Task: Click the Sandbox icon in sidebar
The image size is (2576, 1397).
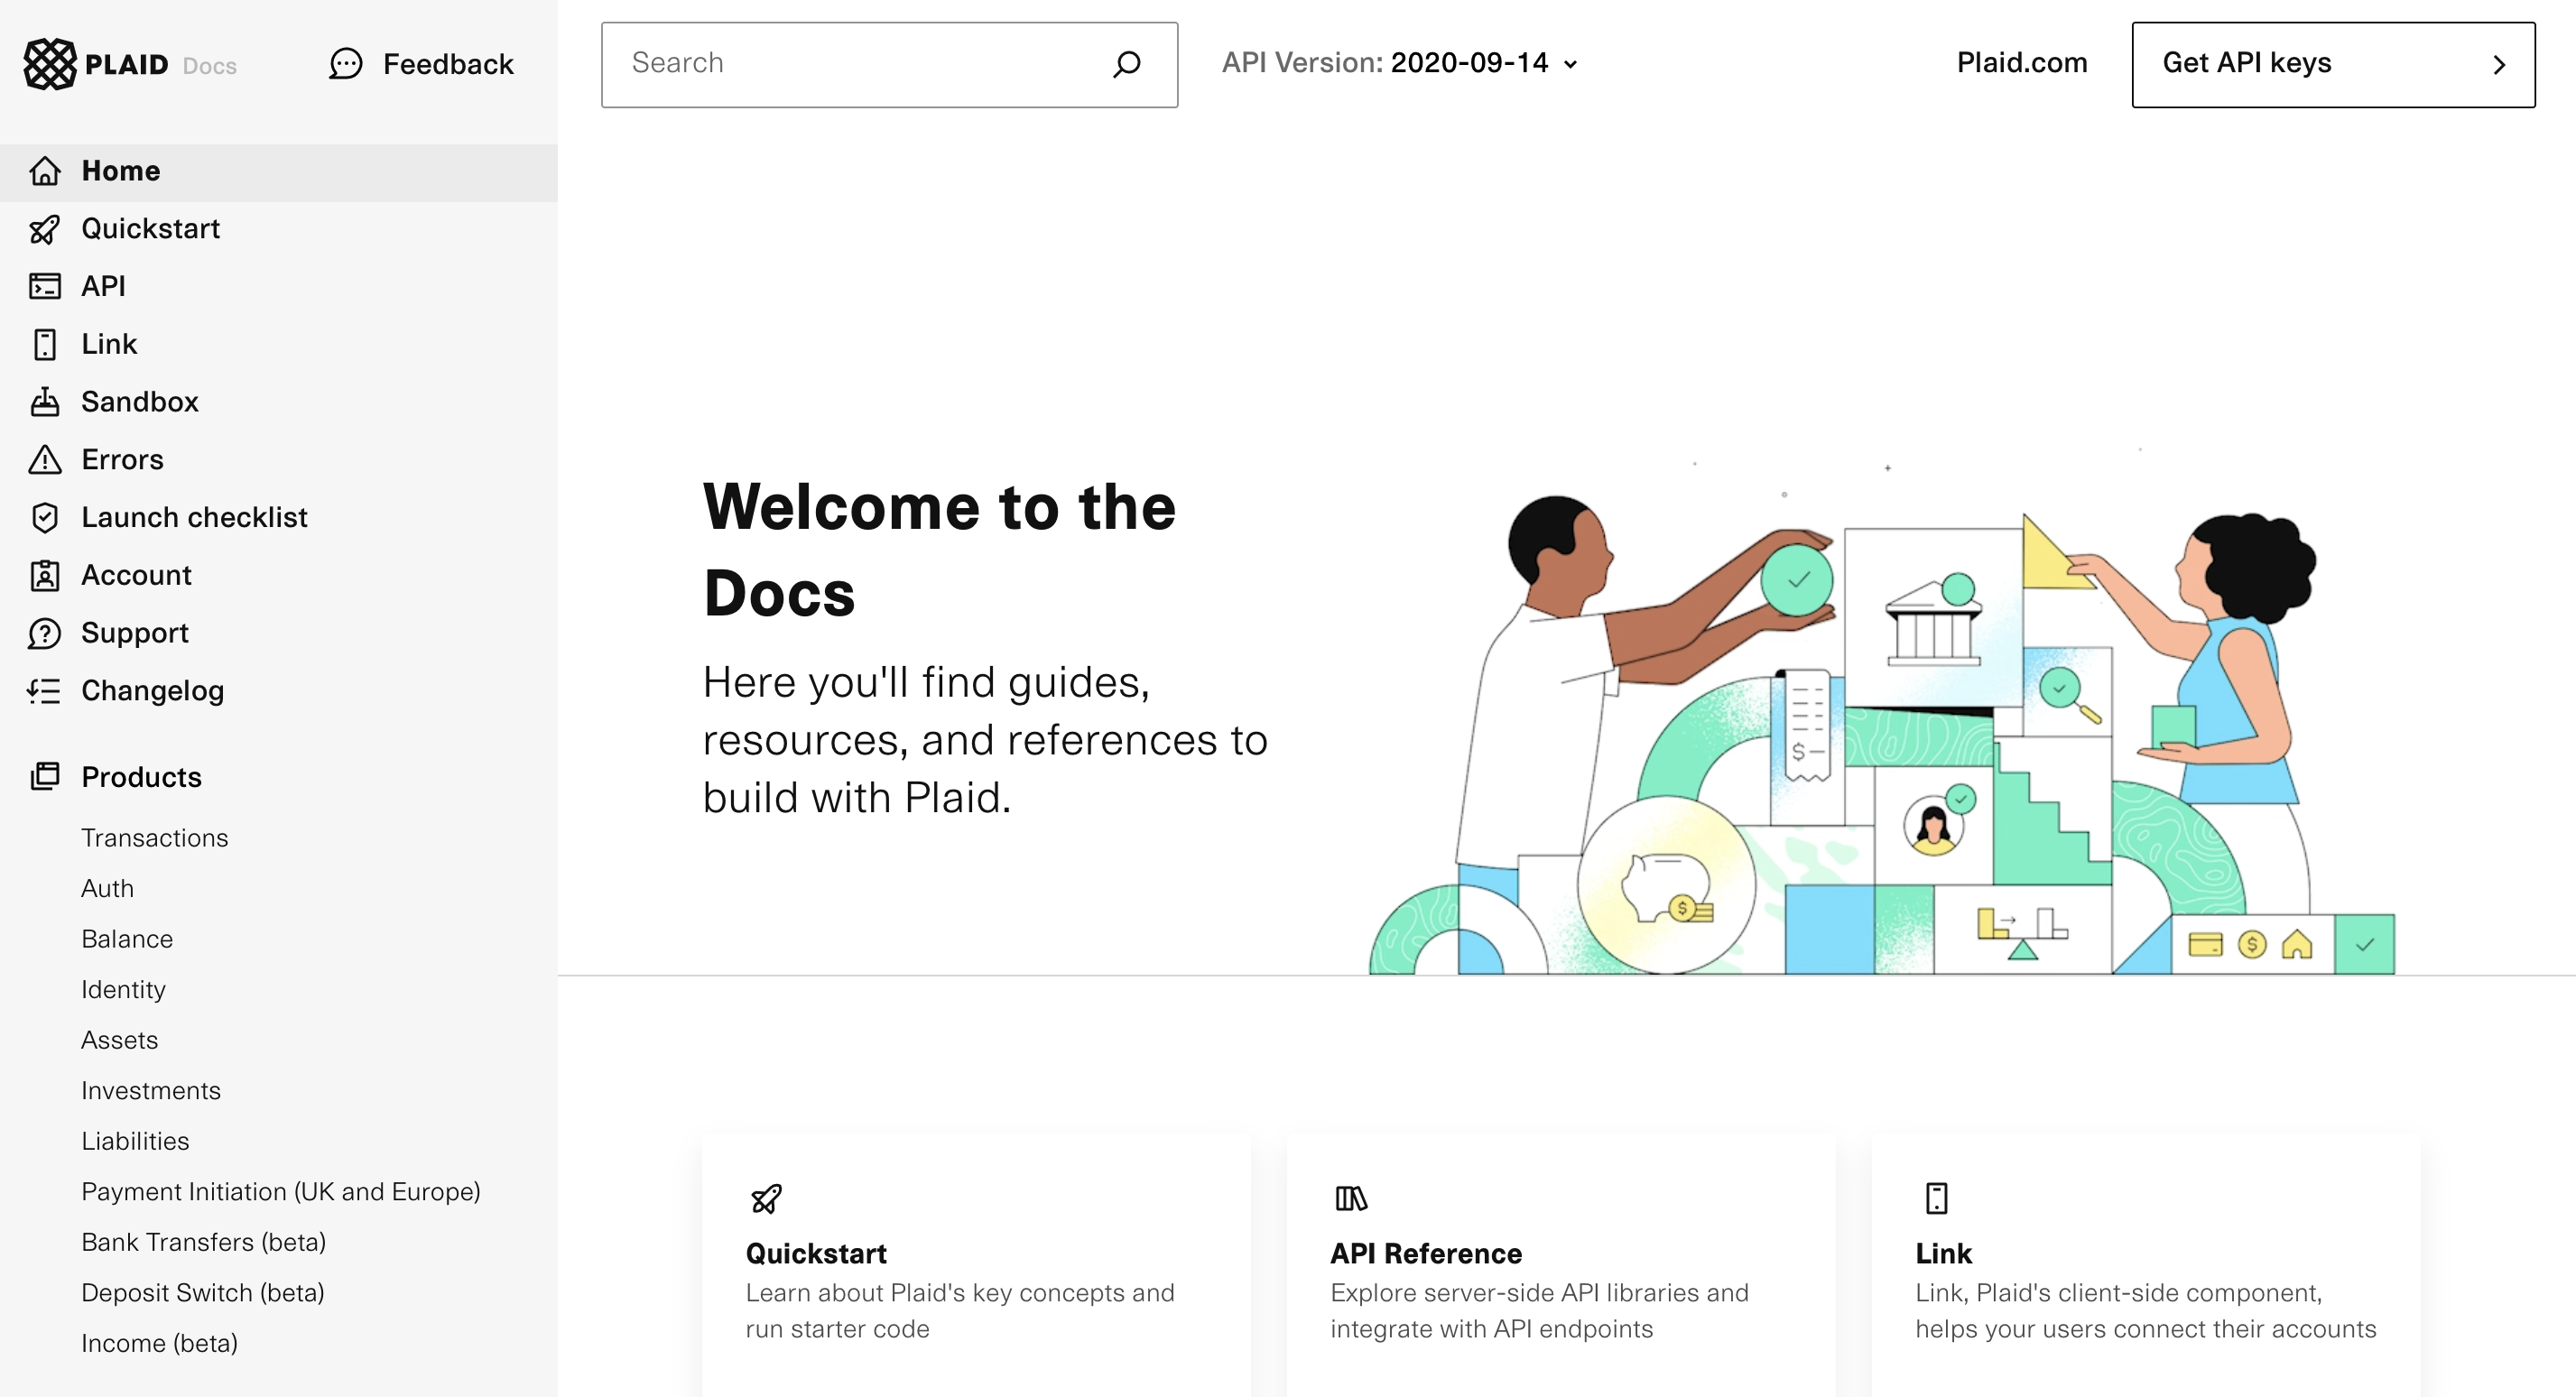Action: click(x=44, y=402)
